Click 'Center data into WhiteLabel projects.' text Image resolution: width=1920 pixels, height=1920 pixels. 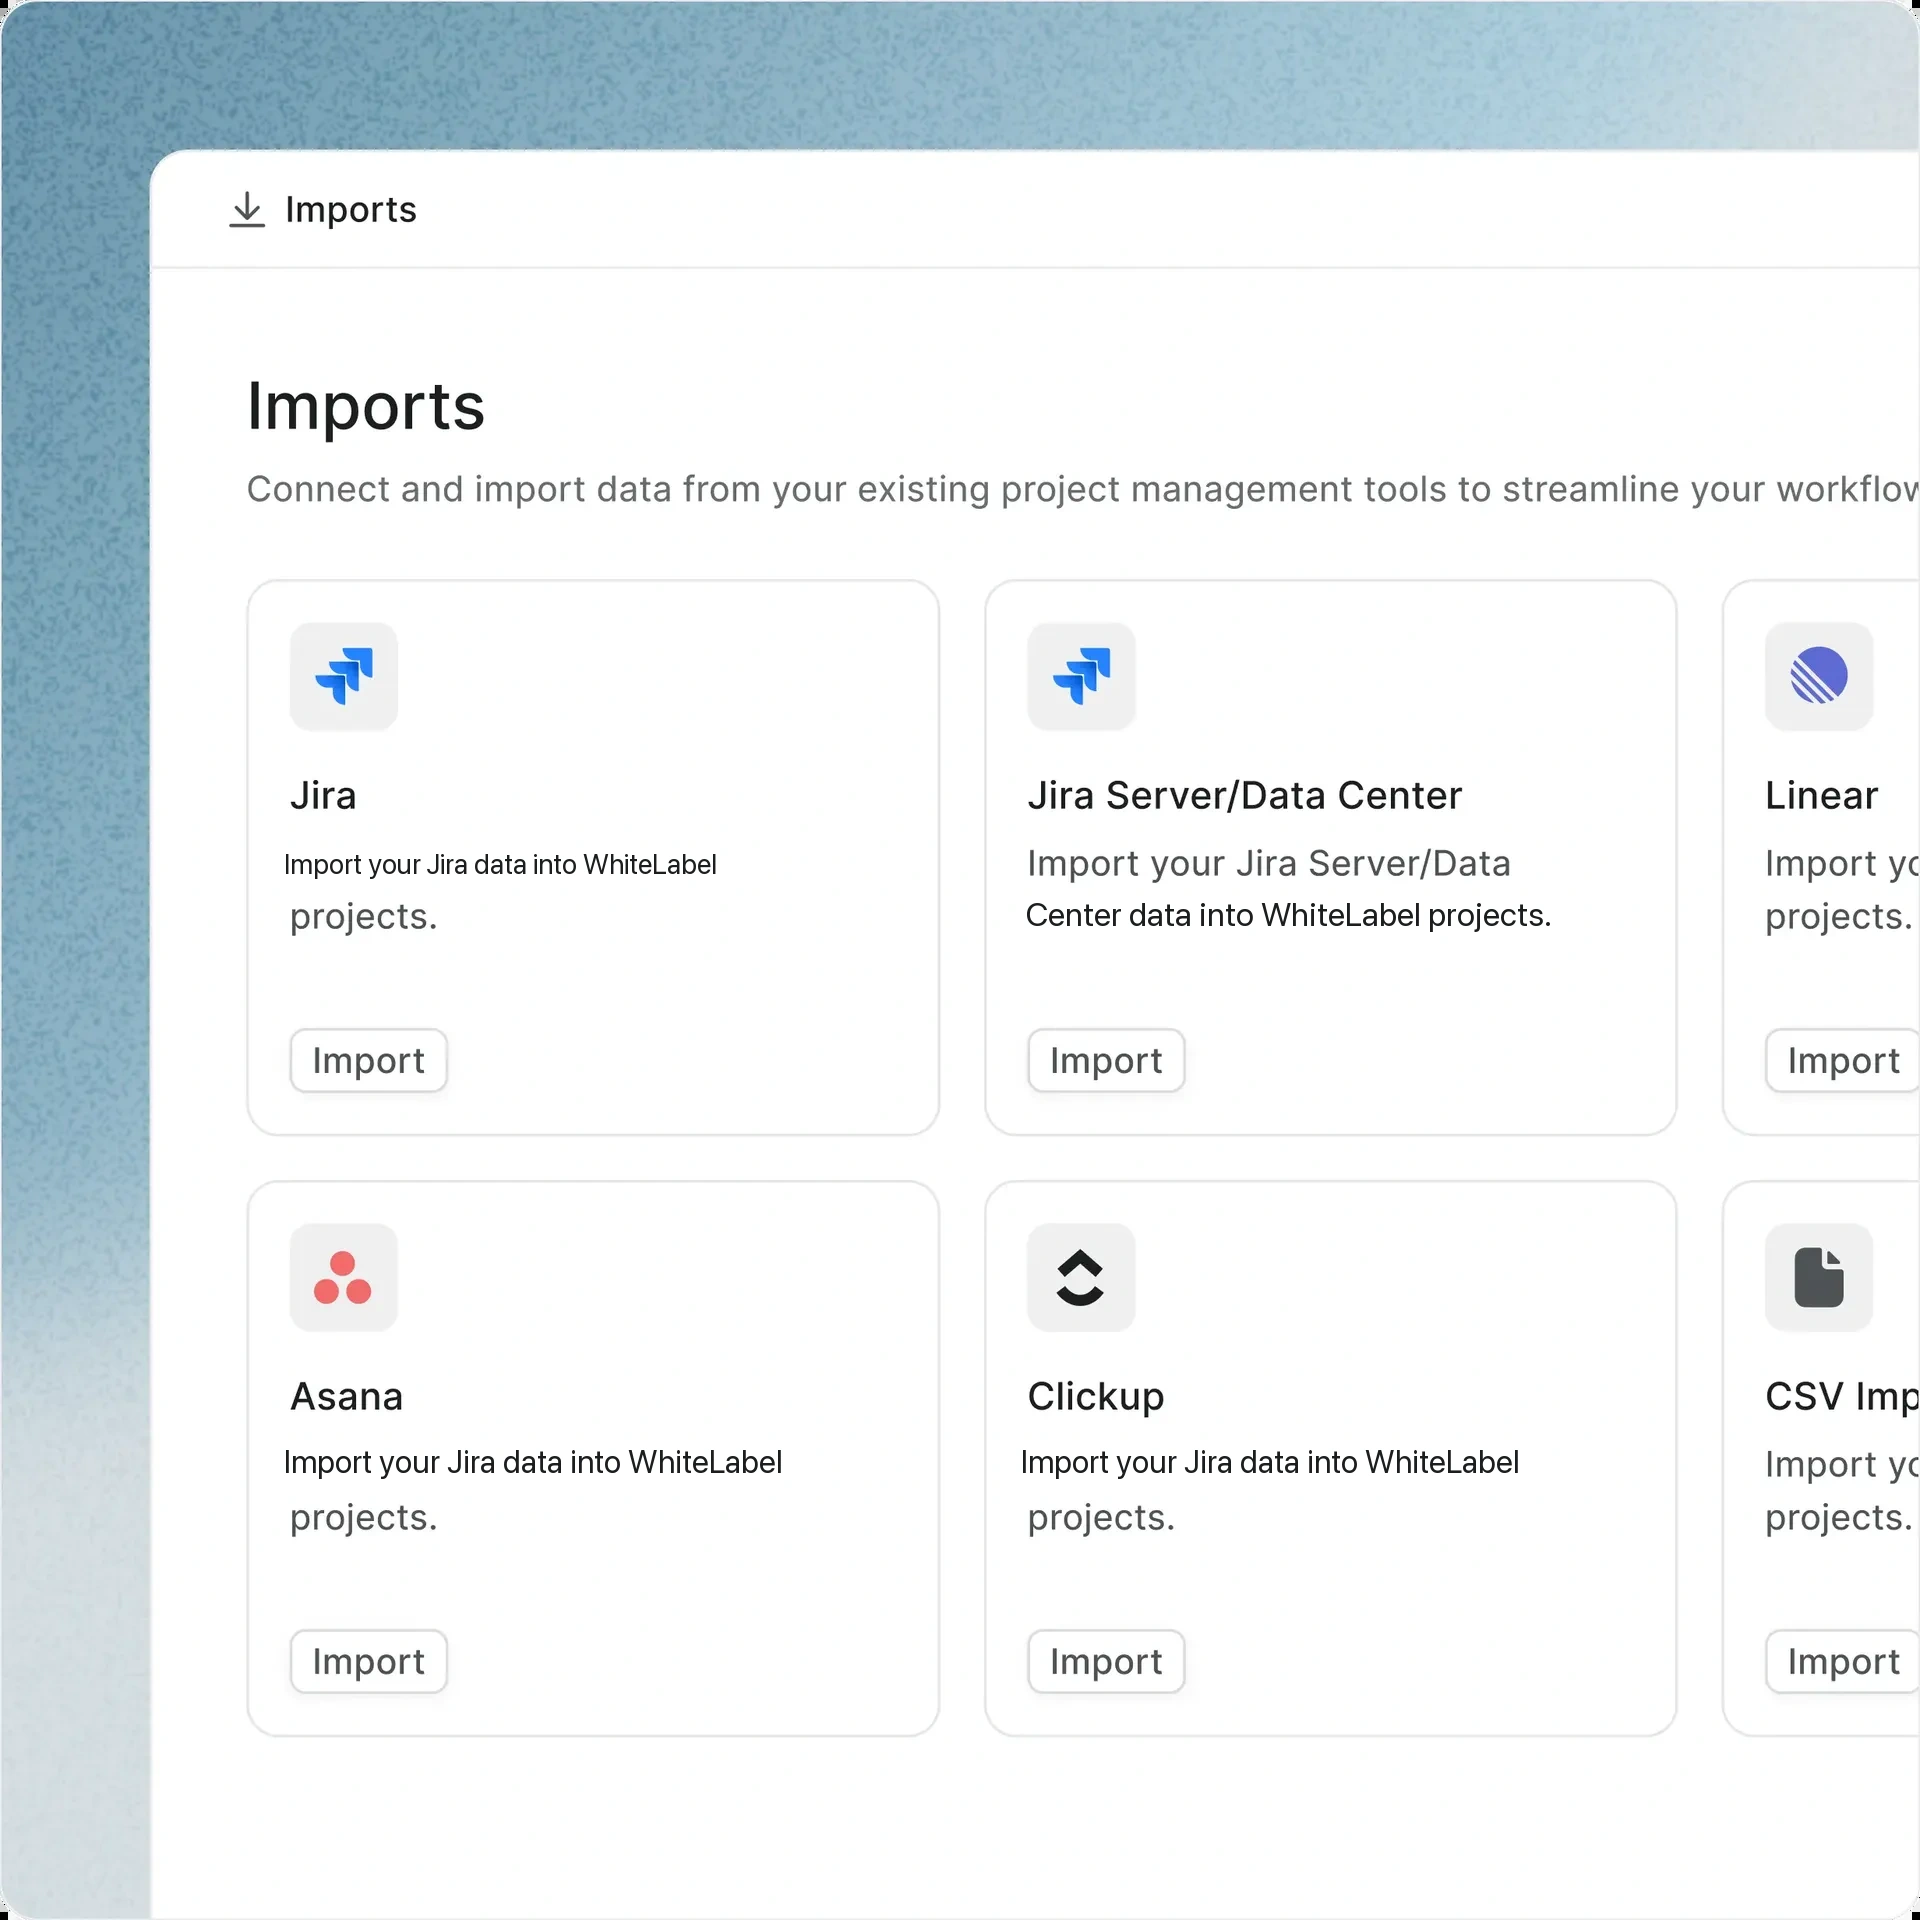[x=1288, y=915]
